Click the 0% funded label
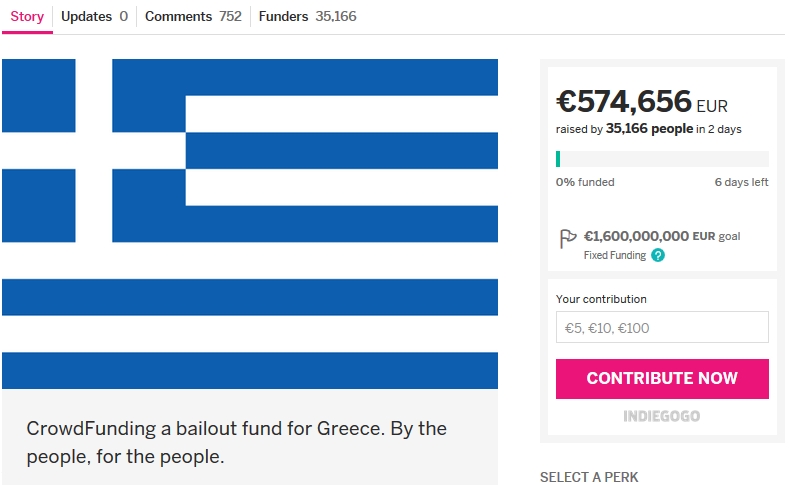 tap(585, 182)
